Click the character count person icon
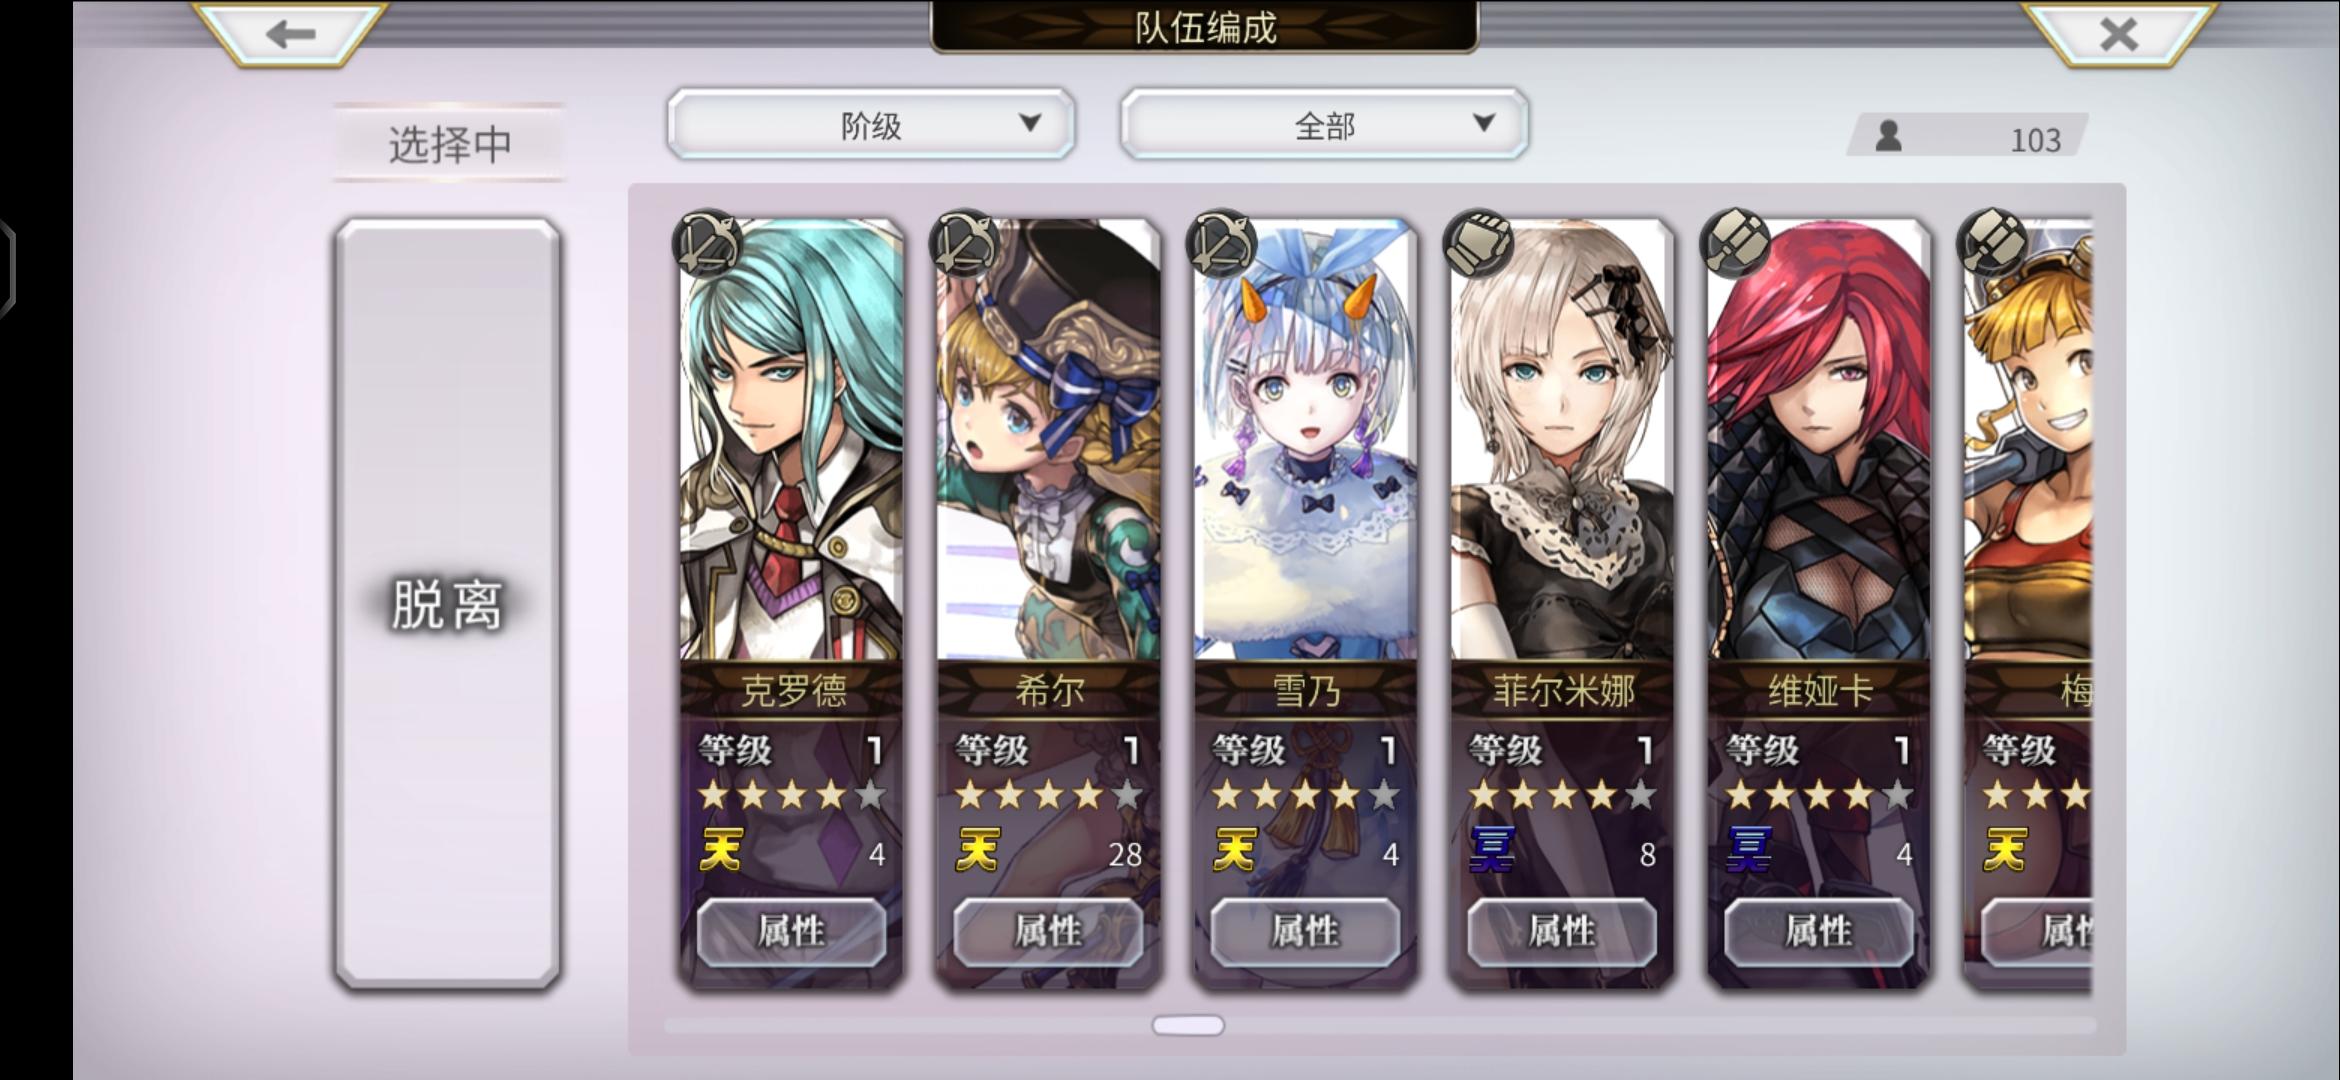 (1888, 136)
